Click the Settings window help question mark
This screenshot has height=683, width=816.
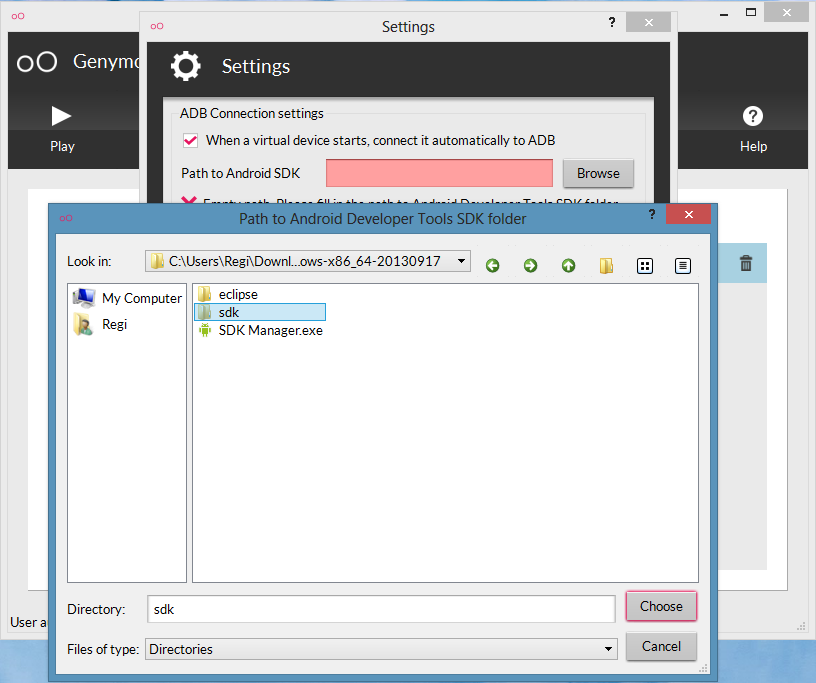[612, 22]
